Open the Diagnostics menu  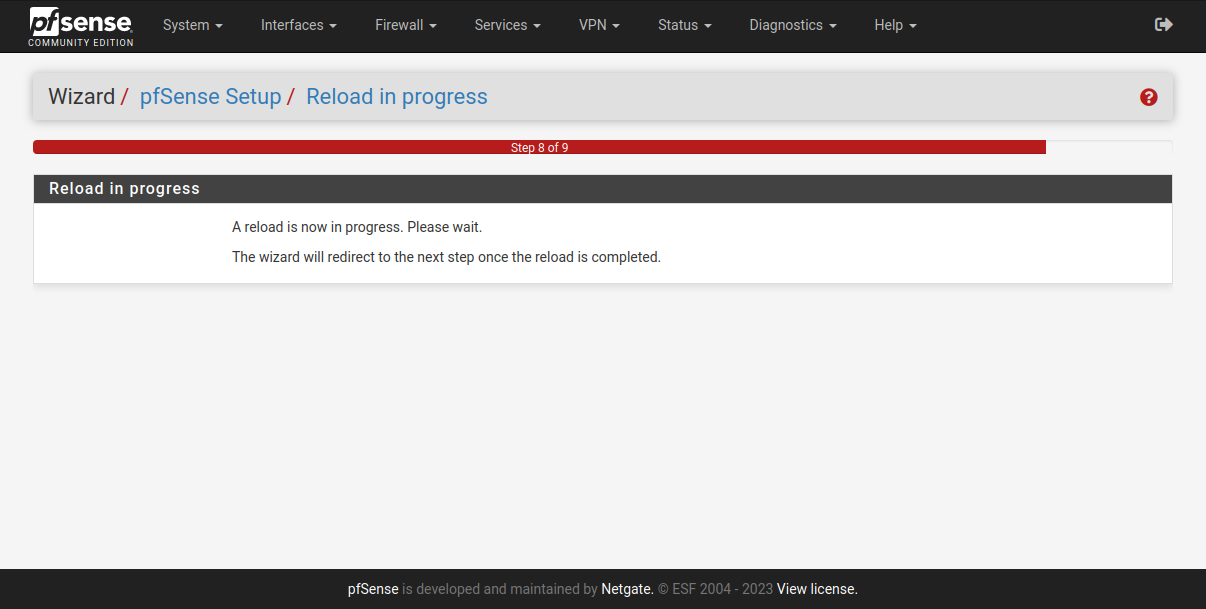(x=792, y=25)
